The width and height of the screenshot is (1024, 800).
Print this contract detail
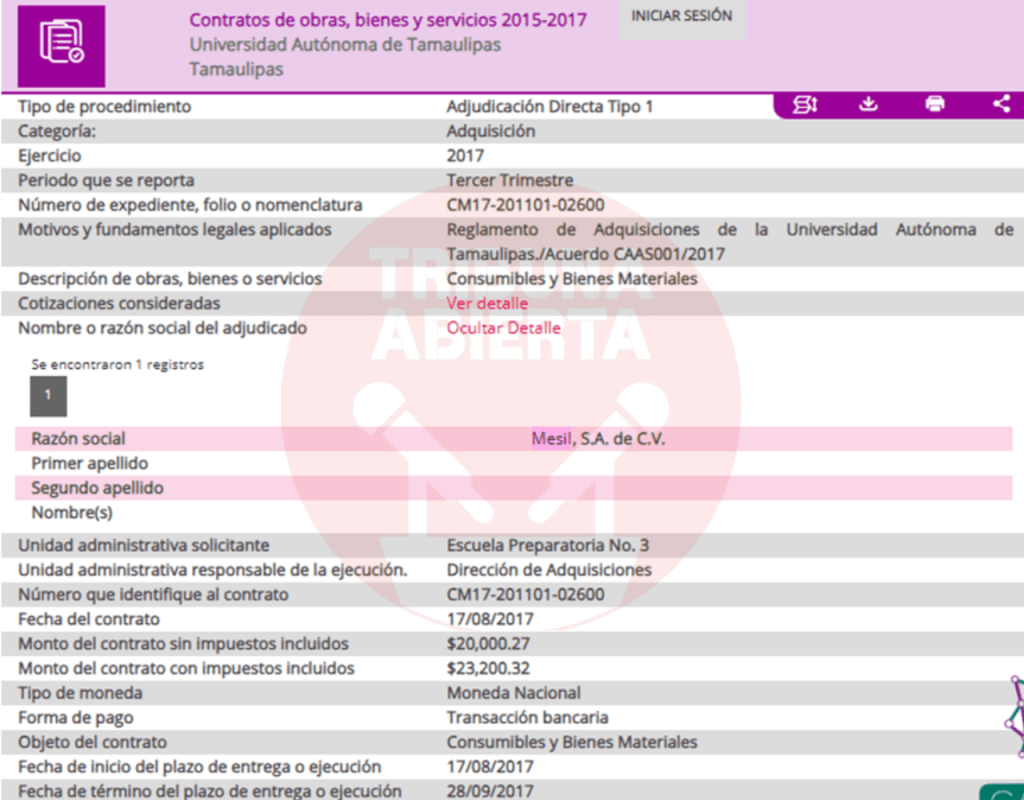(934, 105)
